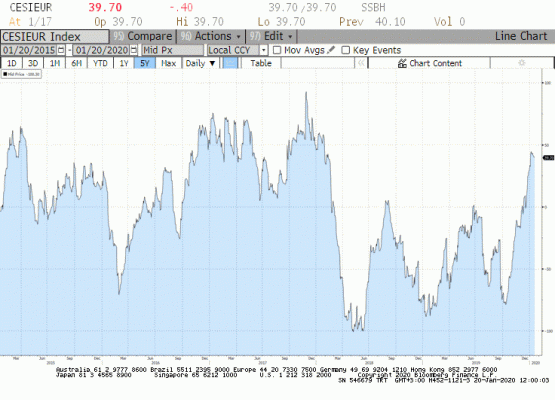Screen dimensions: 555x400
Task: Click the Mov Avgs pencil edit icon
Action: tap(331, 50)
